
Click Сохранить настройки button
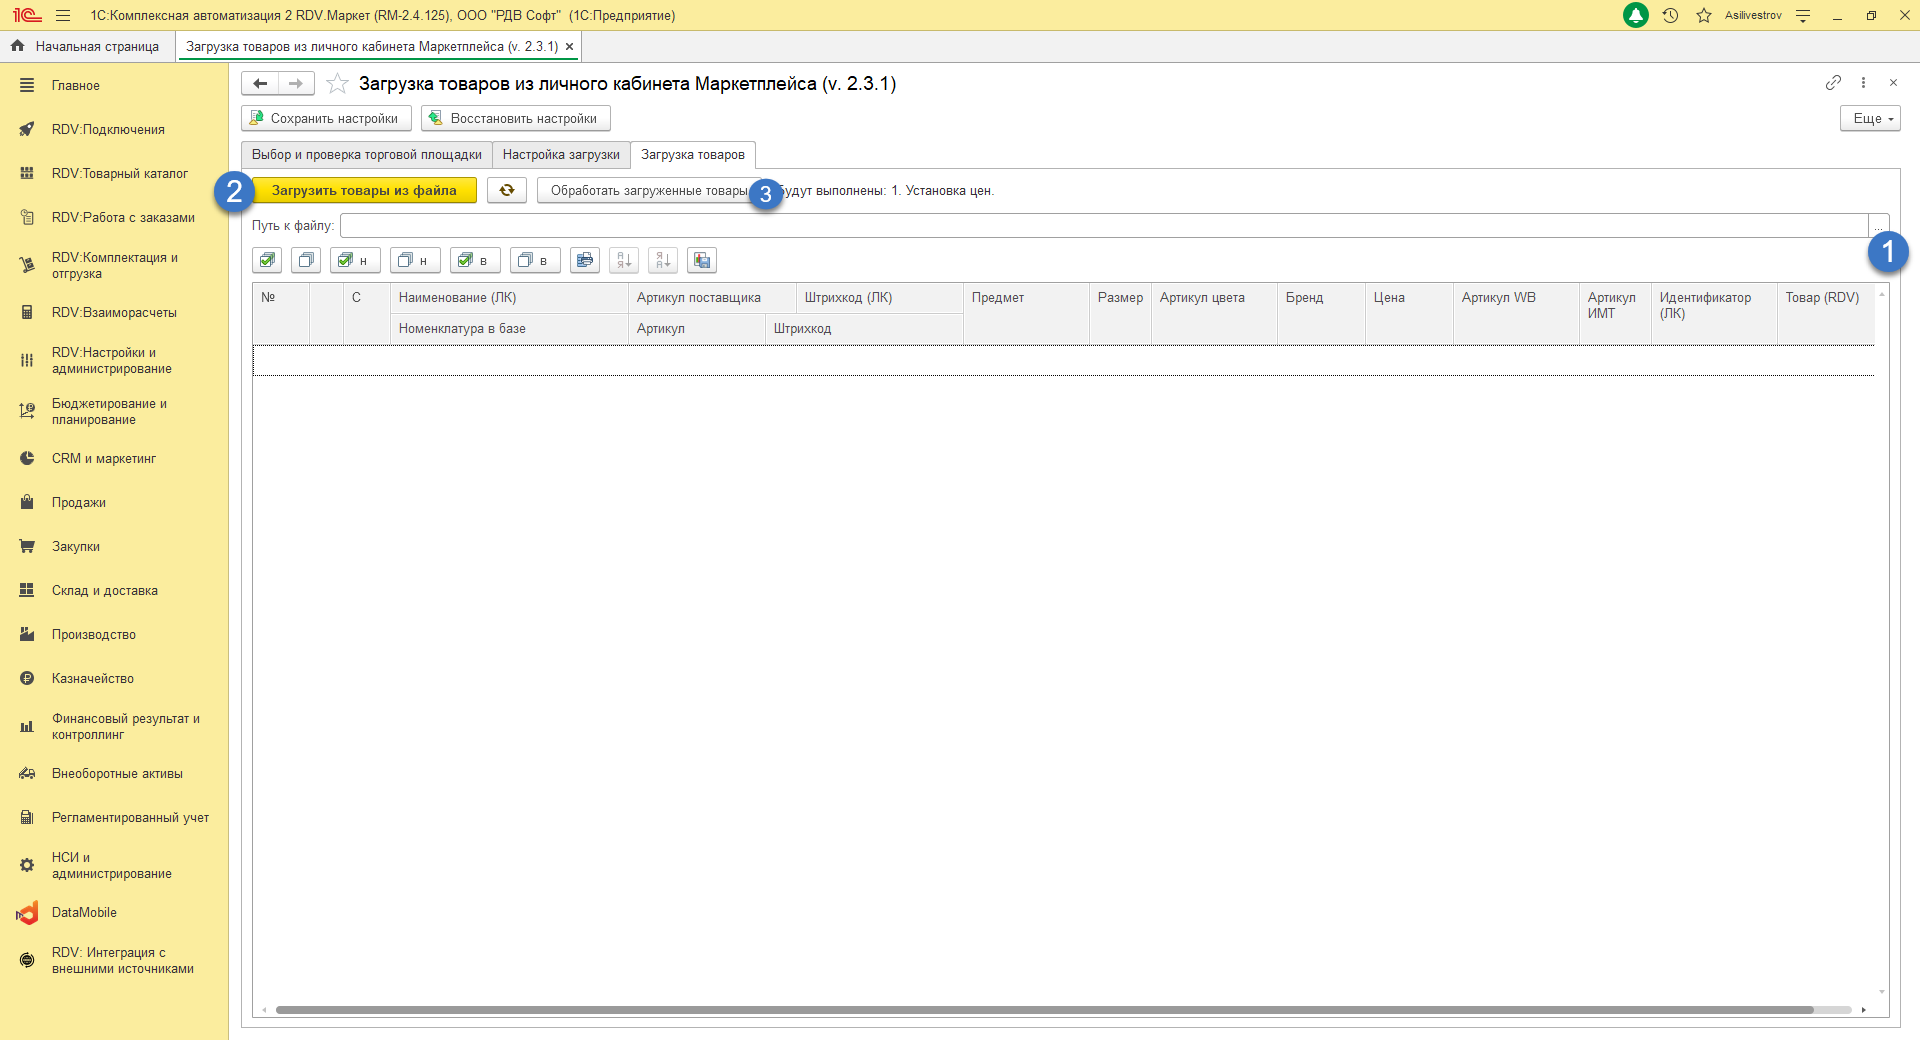point(326,118)
